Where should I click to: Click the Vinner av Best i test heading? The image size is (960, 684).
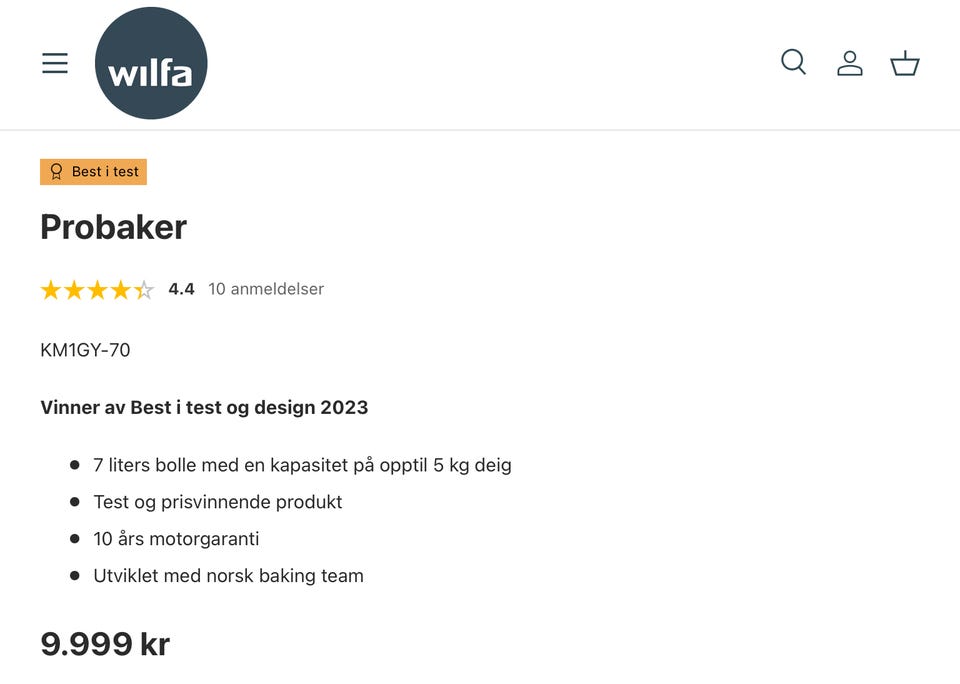[x=204, y=407]
